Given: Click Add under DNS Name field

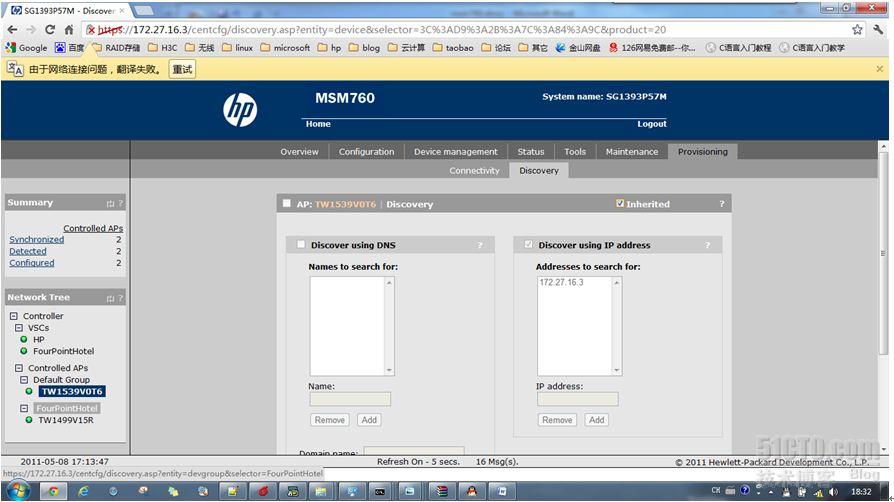Looking at the screenshot, I should click(x=369, y=420).
